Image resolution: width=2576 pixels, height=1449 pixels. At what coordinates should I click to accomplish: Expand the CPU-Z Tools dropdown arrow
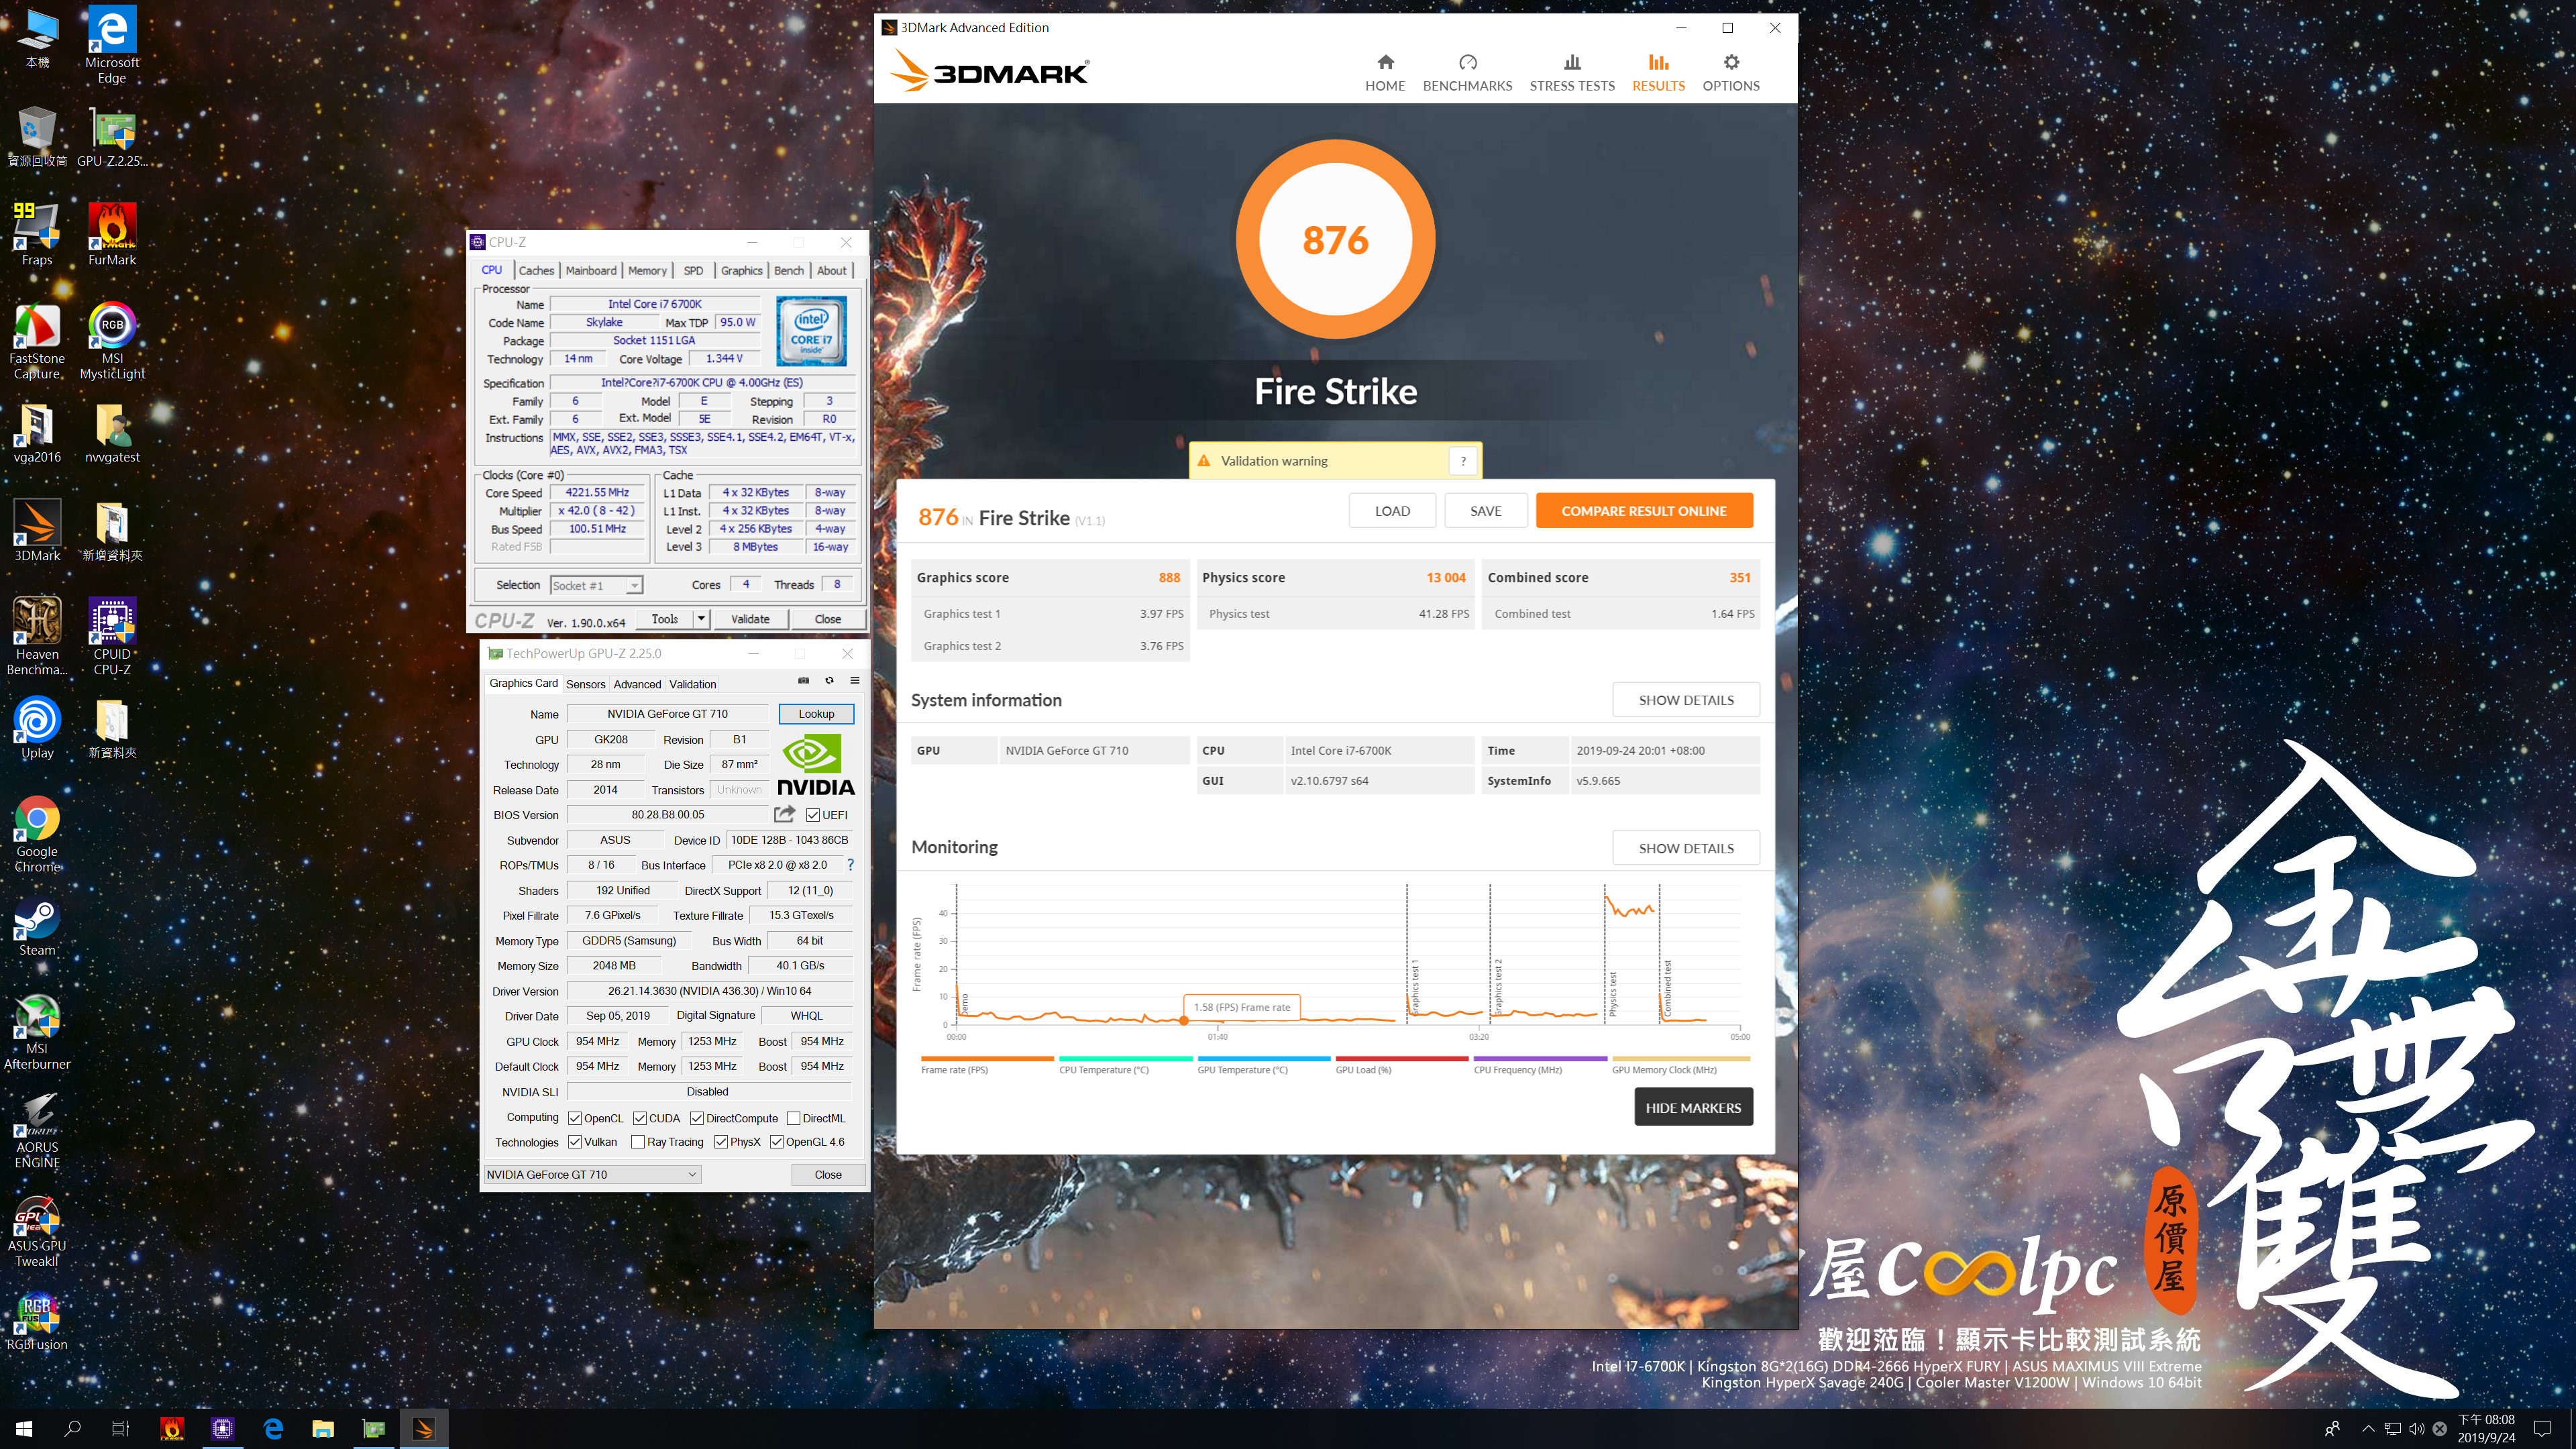click(701, 619)
